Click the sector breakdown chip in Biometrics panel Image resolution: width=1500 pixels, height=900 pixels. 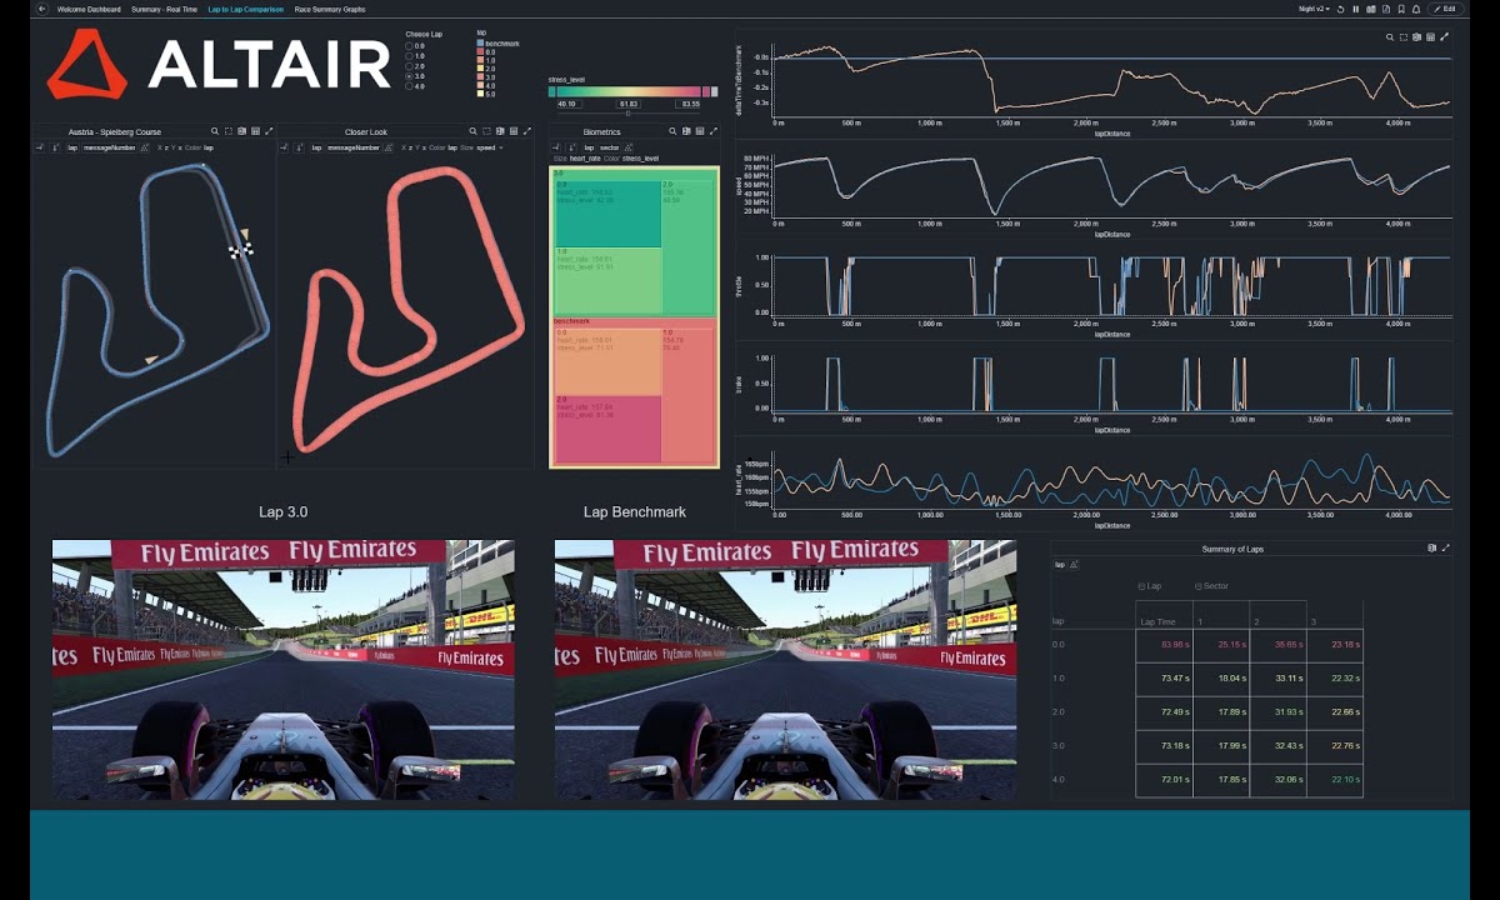pyautogui.click(x=609, y=148)
